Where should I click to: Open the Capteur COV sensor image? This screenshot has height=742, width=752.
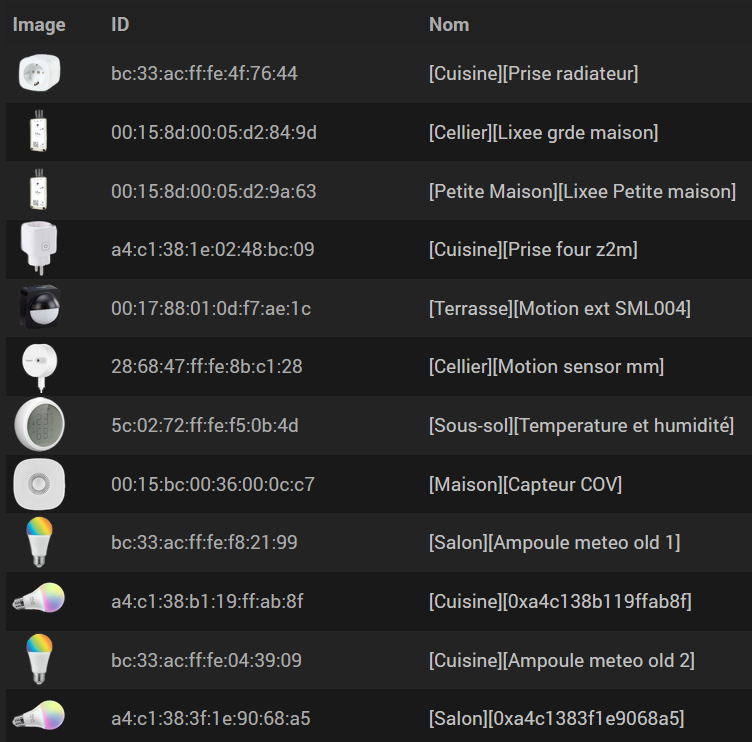pos(39,484)
